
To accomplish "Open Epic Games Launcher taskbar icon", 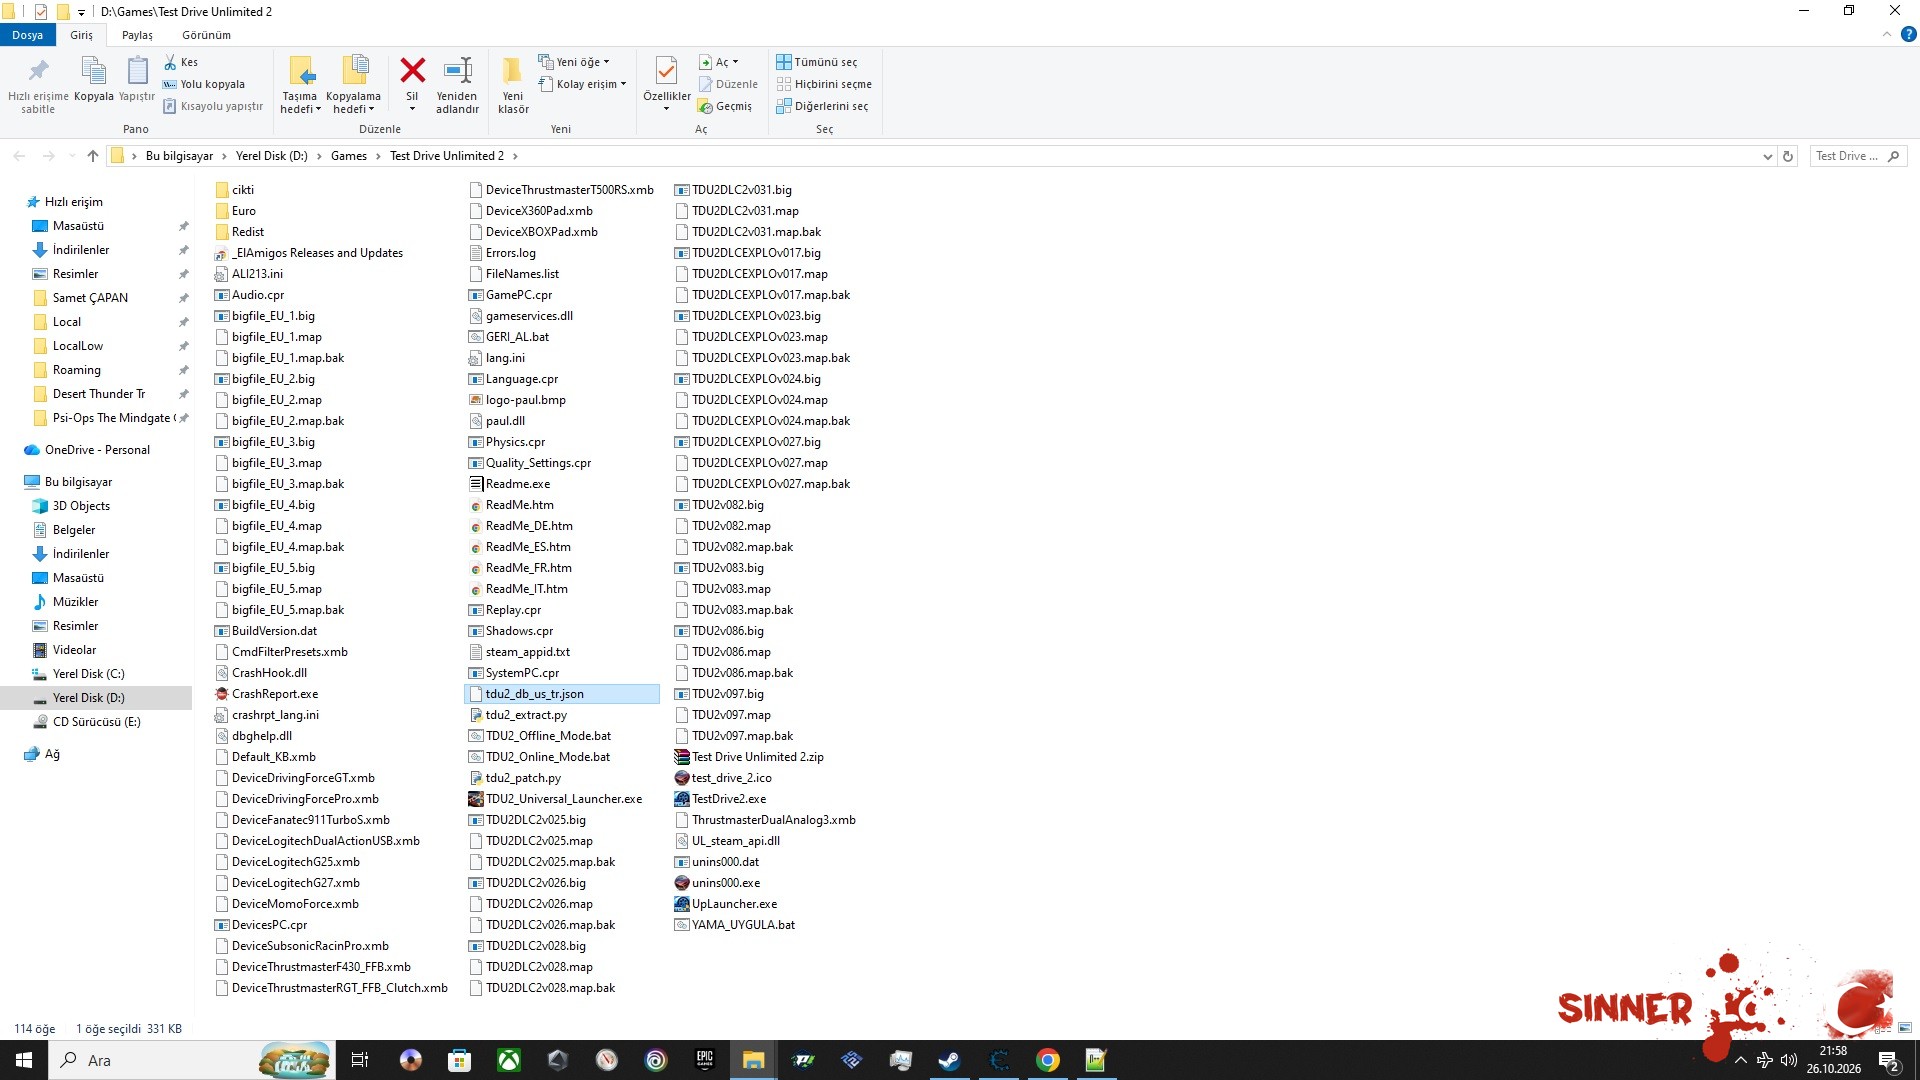I will pos(705,1060).
